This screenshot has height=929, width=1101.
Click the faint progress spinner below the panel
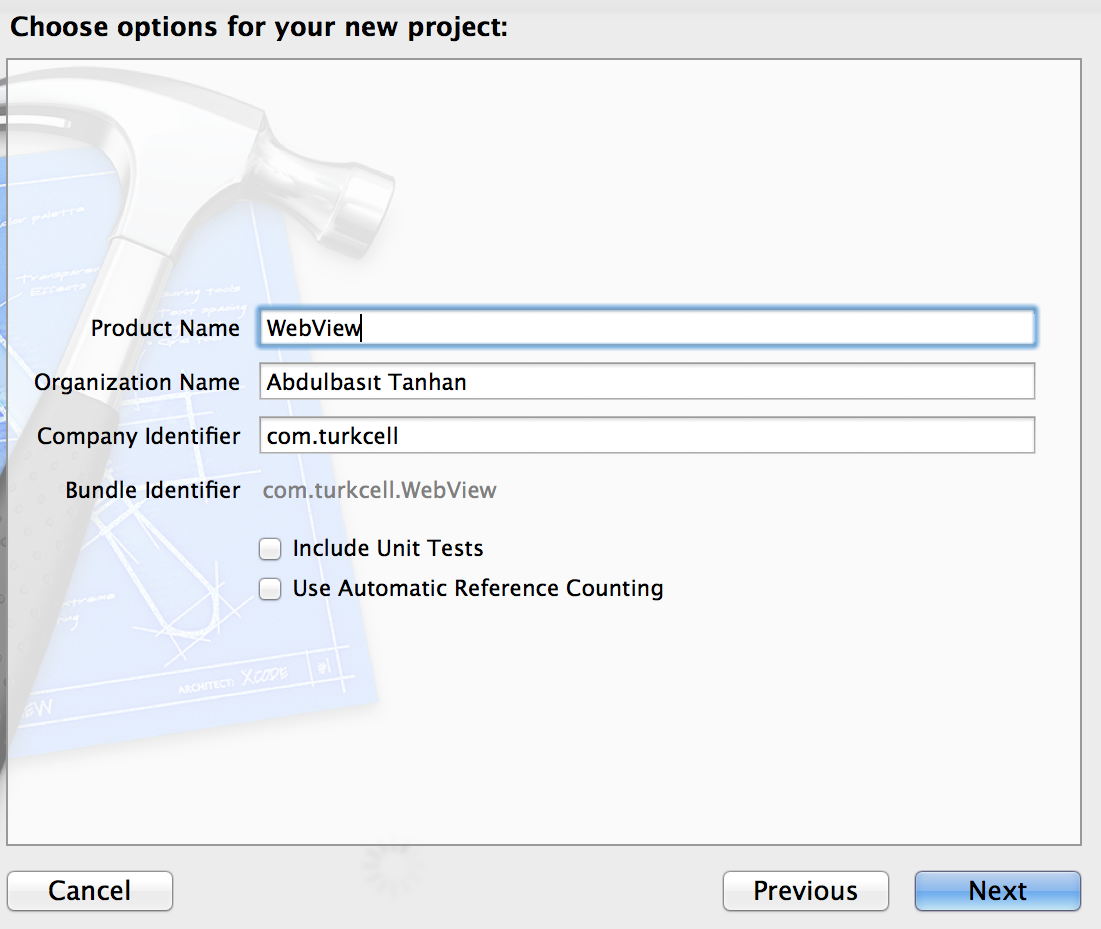point(393,867)
